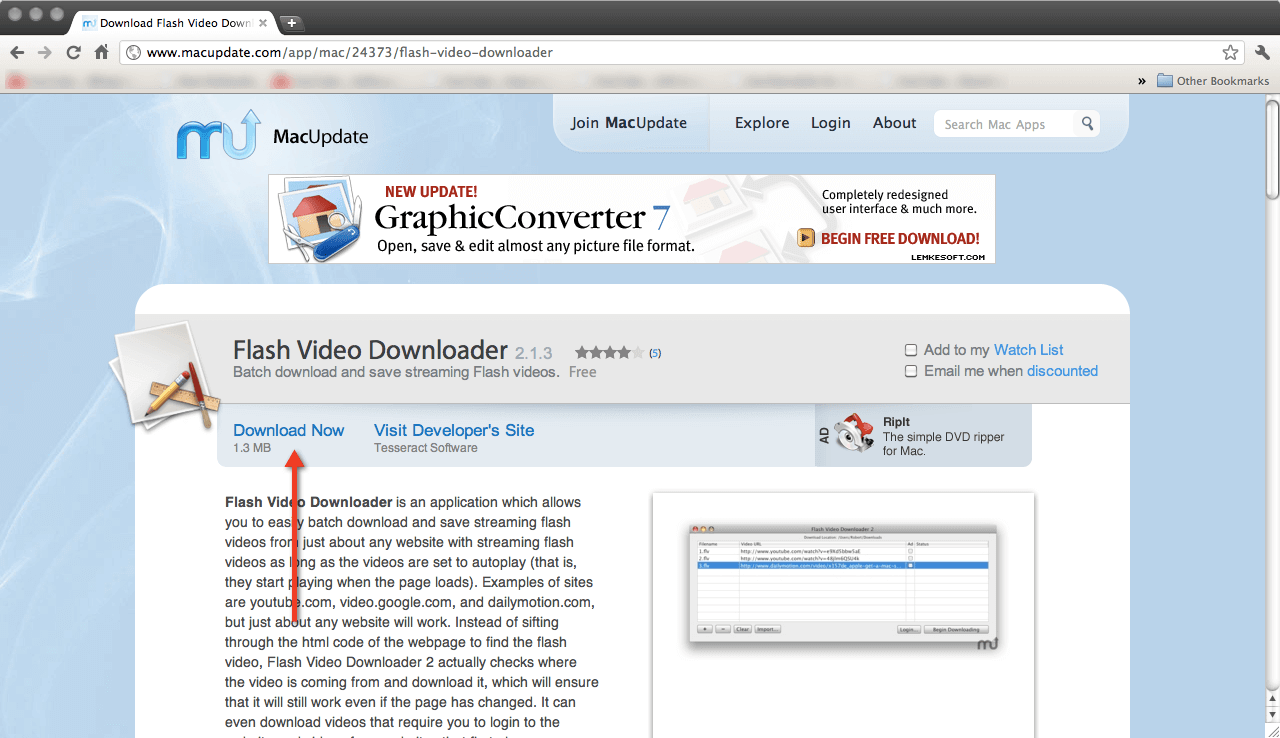
Task: Check the Add to my Watch List box
Action: point(911,350)
